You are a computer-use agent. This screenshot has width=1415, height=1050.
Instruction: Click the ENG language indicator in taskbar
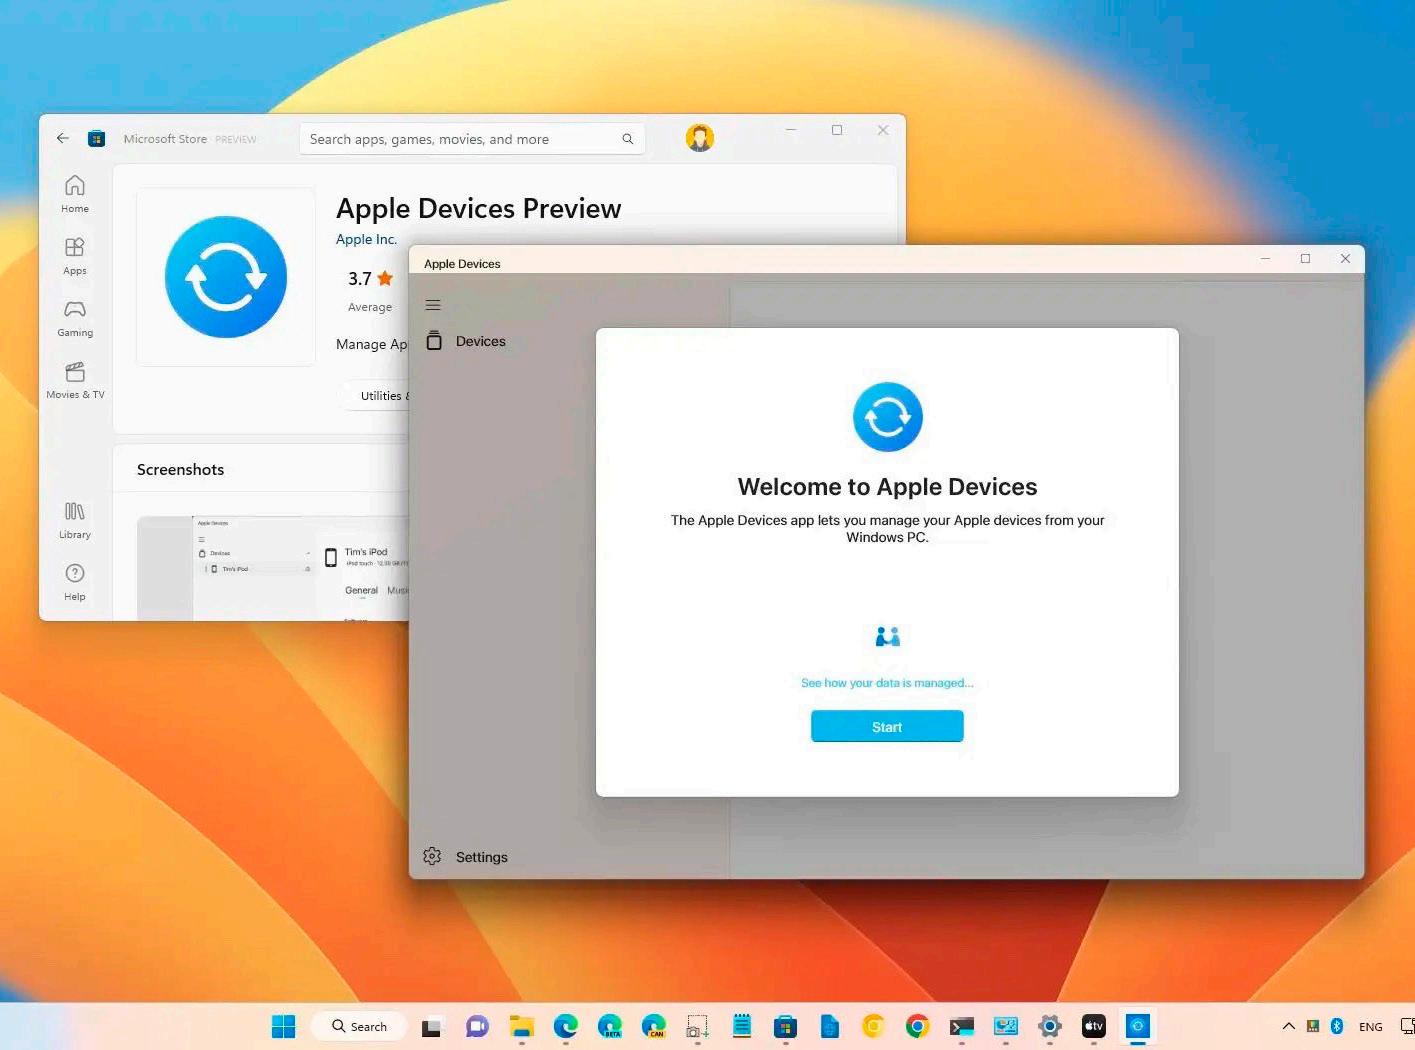tap(1371, 1027)
